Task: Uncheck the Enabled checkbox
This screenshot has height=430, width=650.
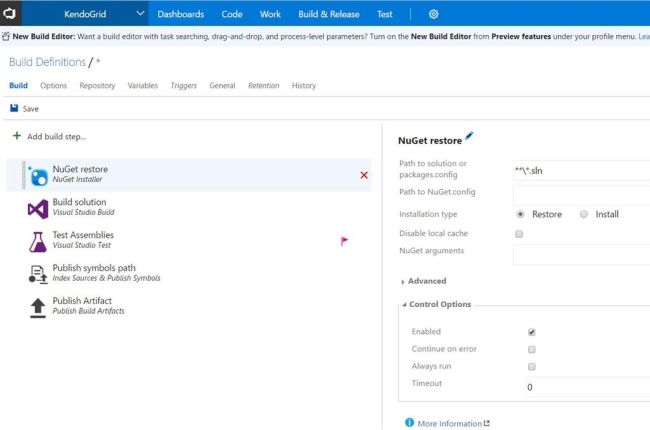Action: [531, 332]
